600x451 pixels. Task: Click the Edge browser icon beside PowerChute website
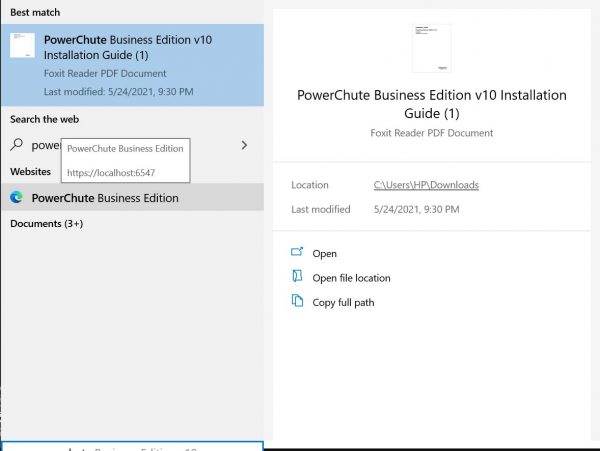click(x=17, y=198)
